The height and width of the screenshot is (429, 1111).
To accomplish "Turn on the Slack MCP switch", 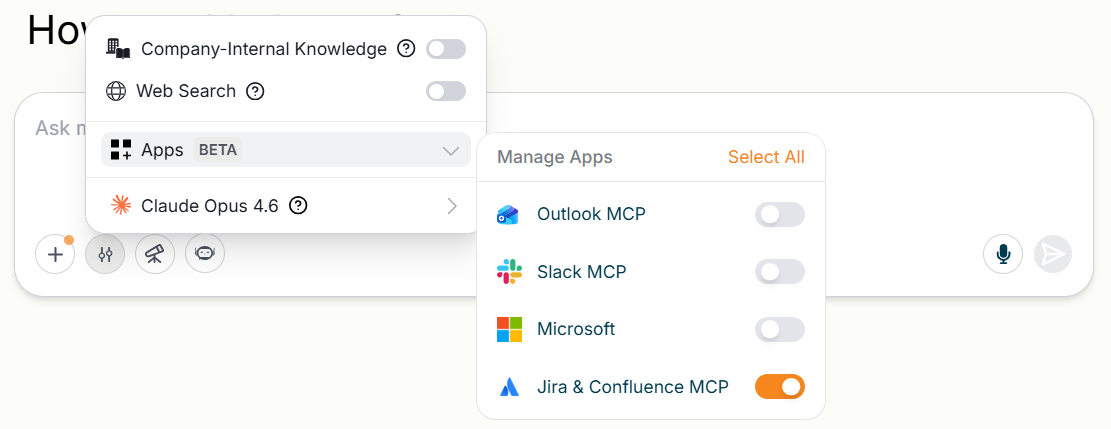I will pyautogui.click(x=779, y=272).
